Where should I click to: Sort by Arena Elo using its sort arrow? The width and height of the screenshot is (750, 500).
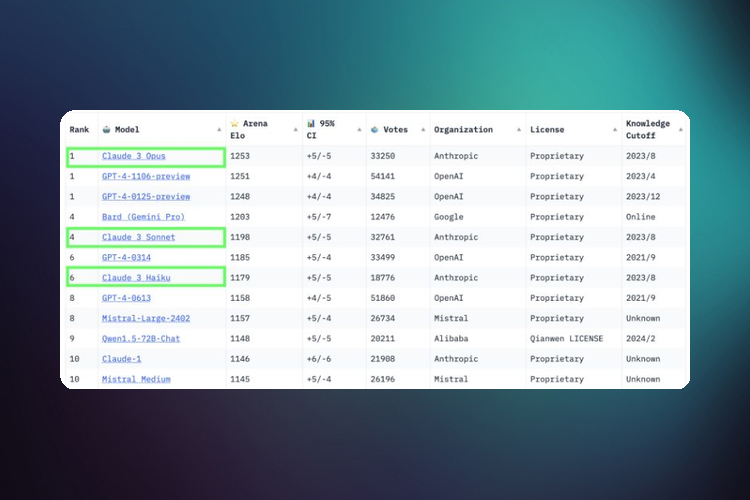pyautogui.click(x=296, y=130)
